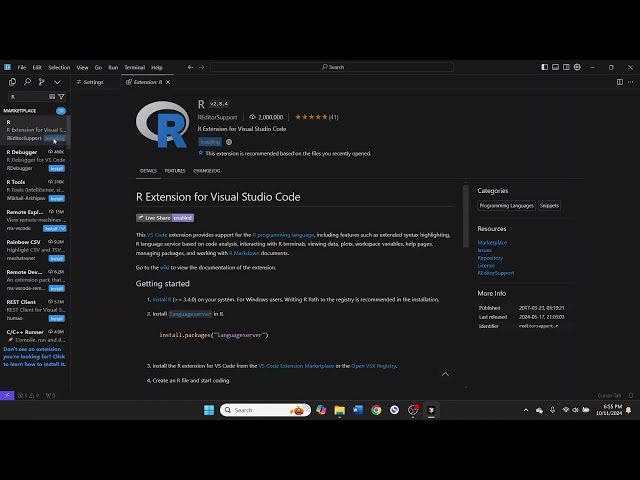Open editor More Actions ellipsis menu
This screenshot has height=480, width=640.
click(631, 82)
